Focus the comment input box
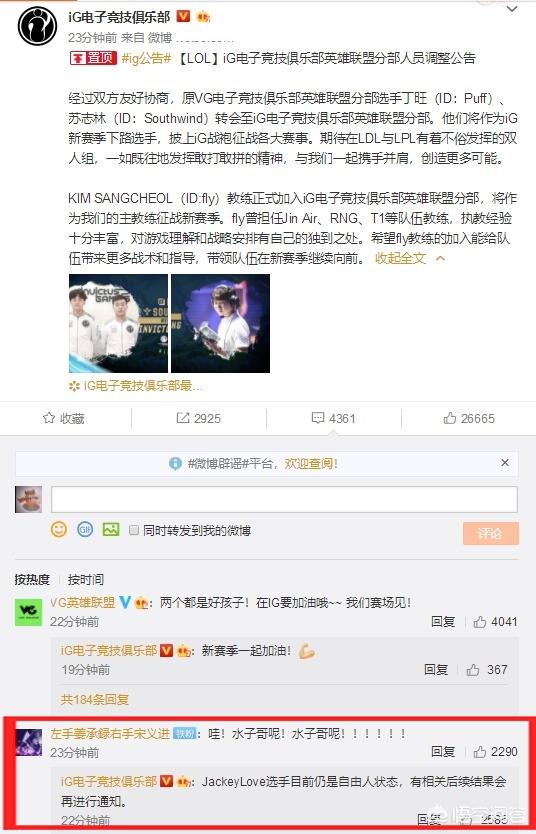 click(x=284, y=499)
